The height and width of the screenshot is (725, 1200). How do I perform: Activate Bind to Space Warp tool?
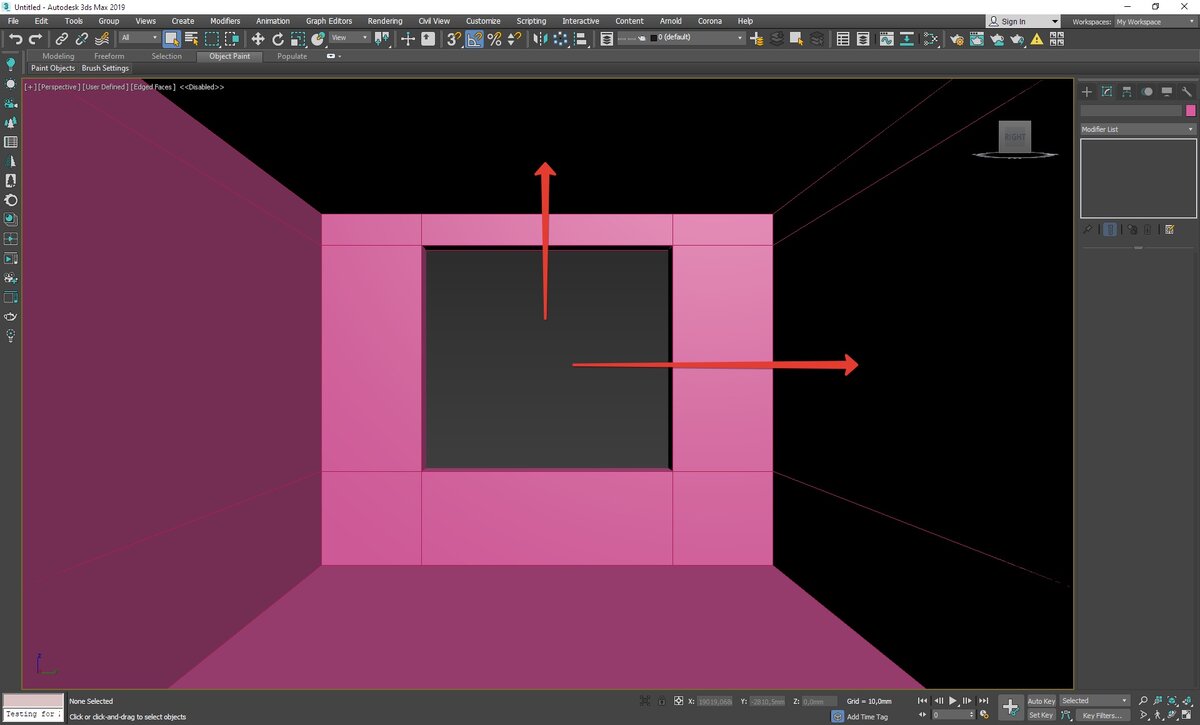tap(103, 39)
